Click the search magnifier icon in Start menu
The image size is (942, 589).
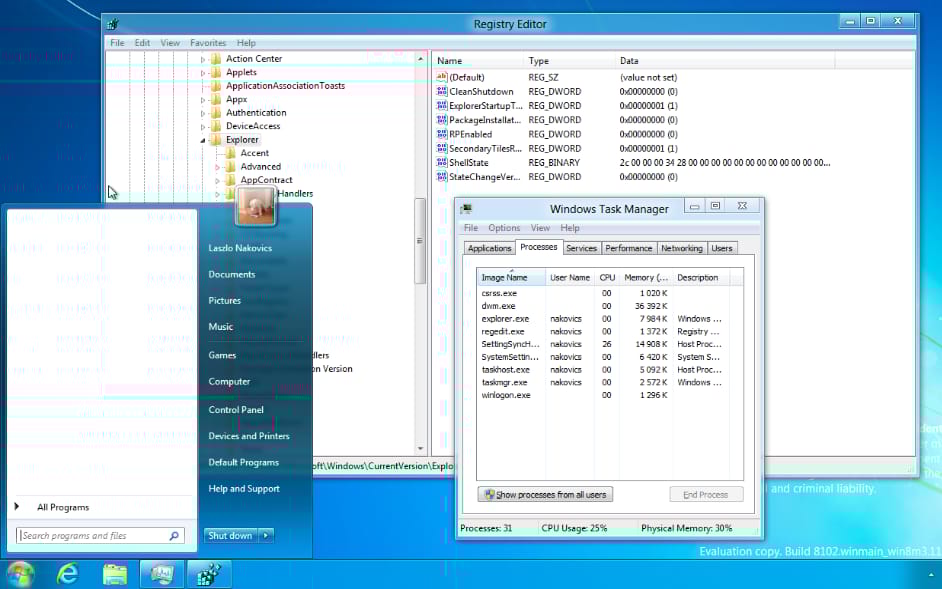point(174,536)
